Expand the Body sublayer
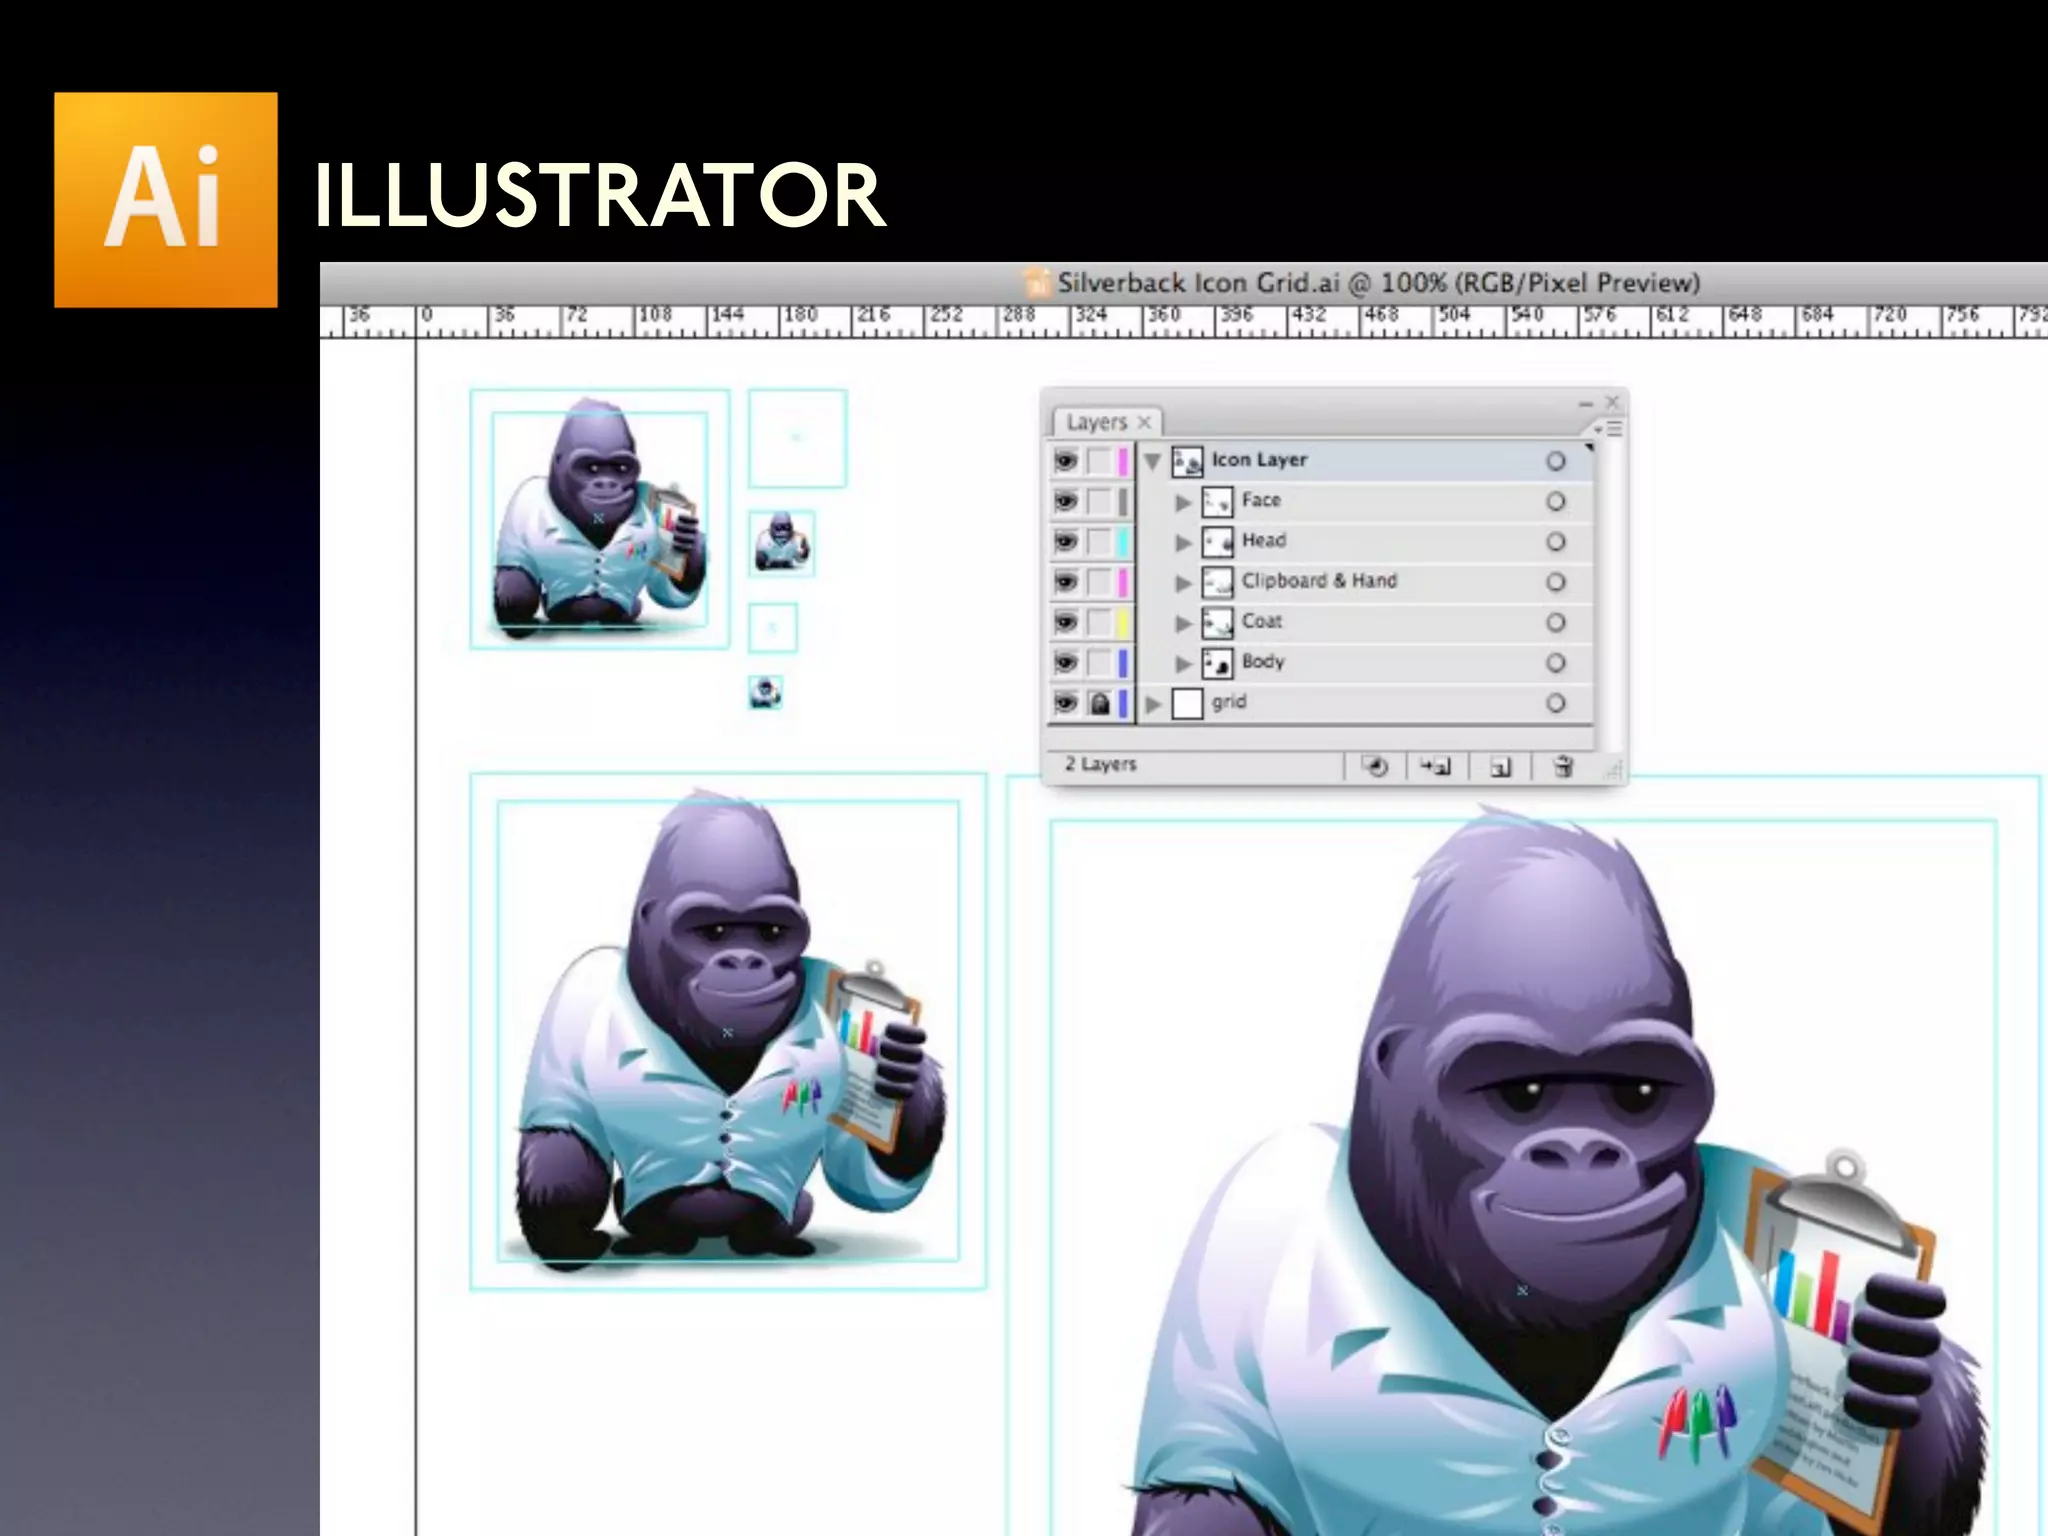This screenshot has width=2048, height=1536. pos(1183,664)
